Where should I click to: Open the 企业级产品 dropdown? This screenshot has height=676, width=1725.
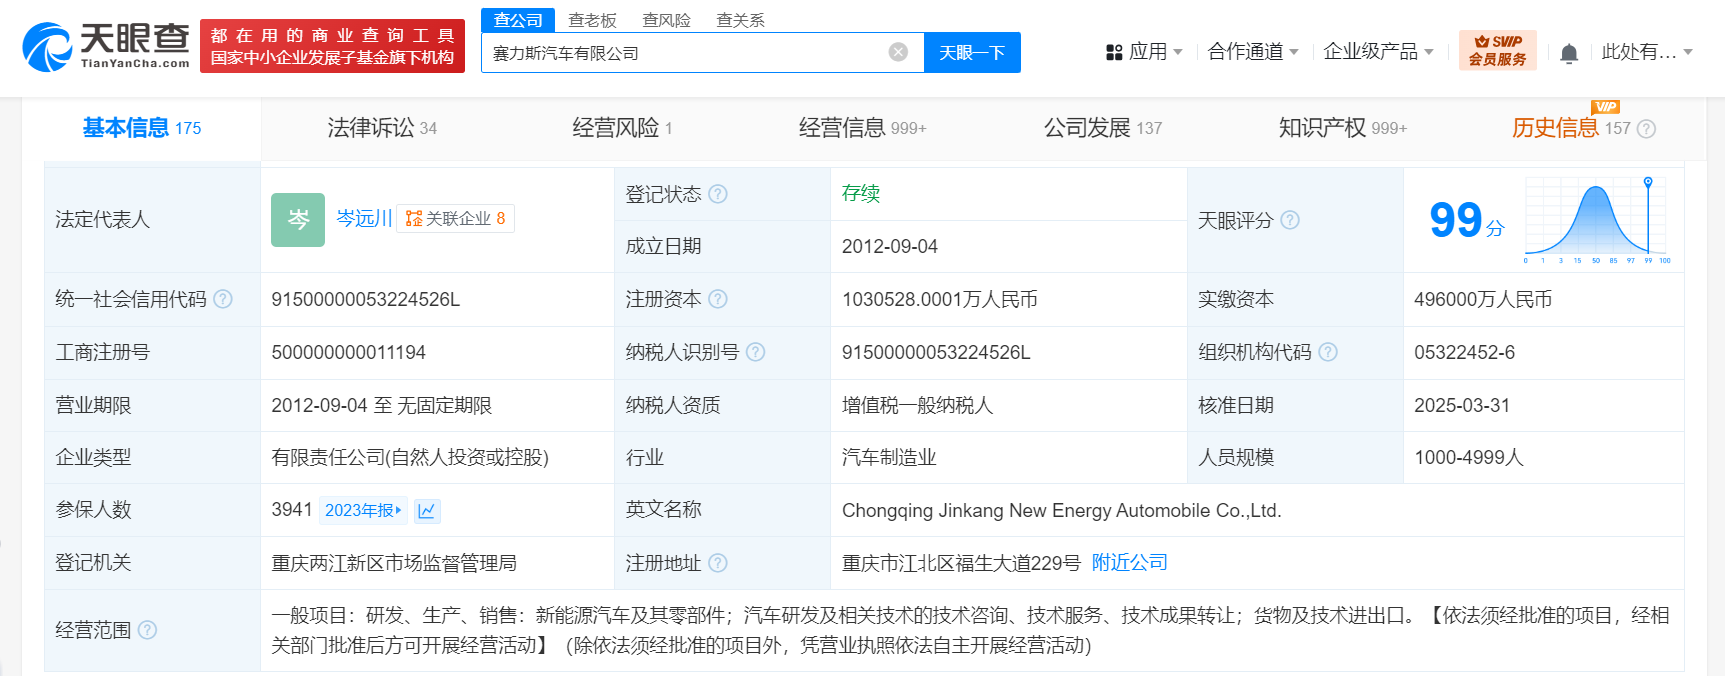point(1378,52)
